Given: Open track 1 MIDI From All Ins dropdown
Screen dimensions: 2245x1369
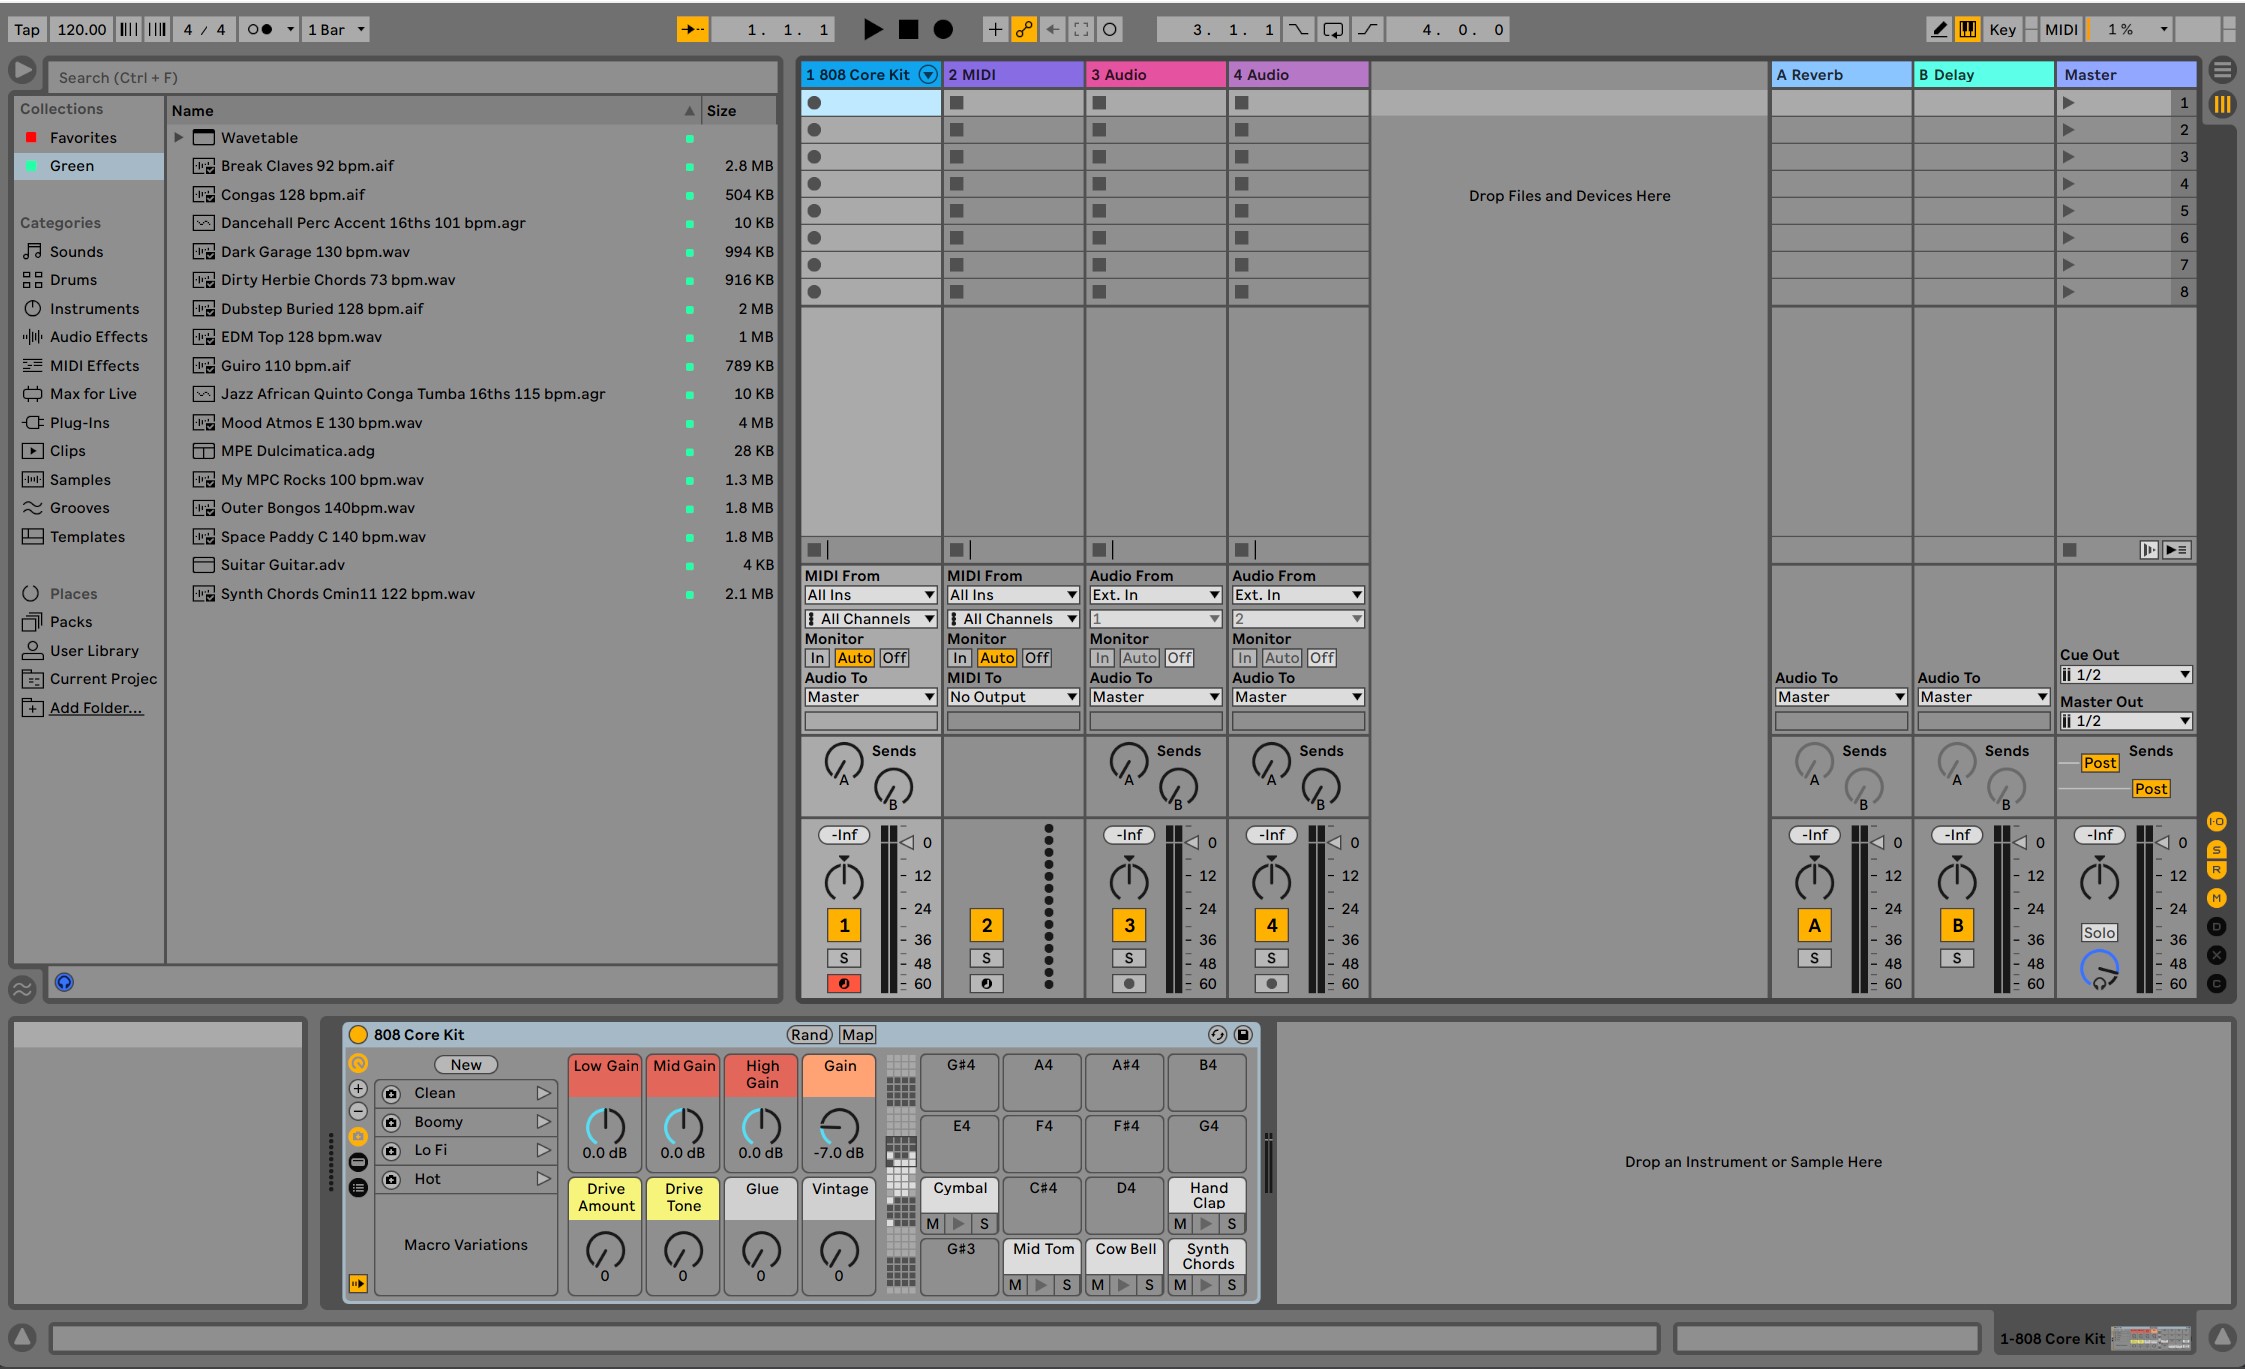Looking at the screenshot, I should click(871, 595).
